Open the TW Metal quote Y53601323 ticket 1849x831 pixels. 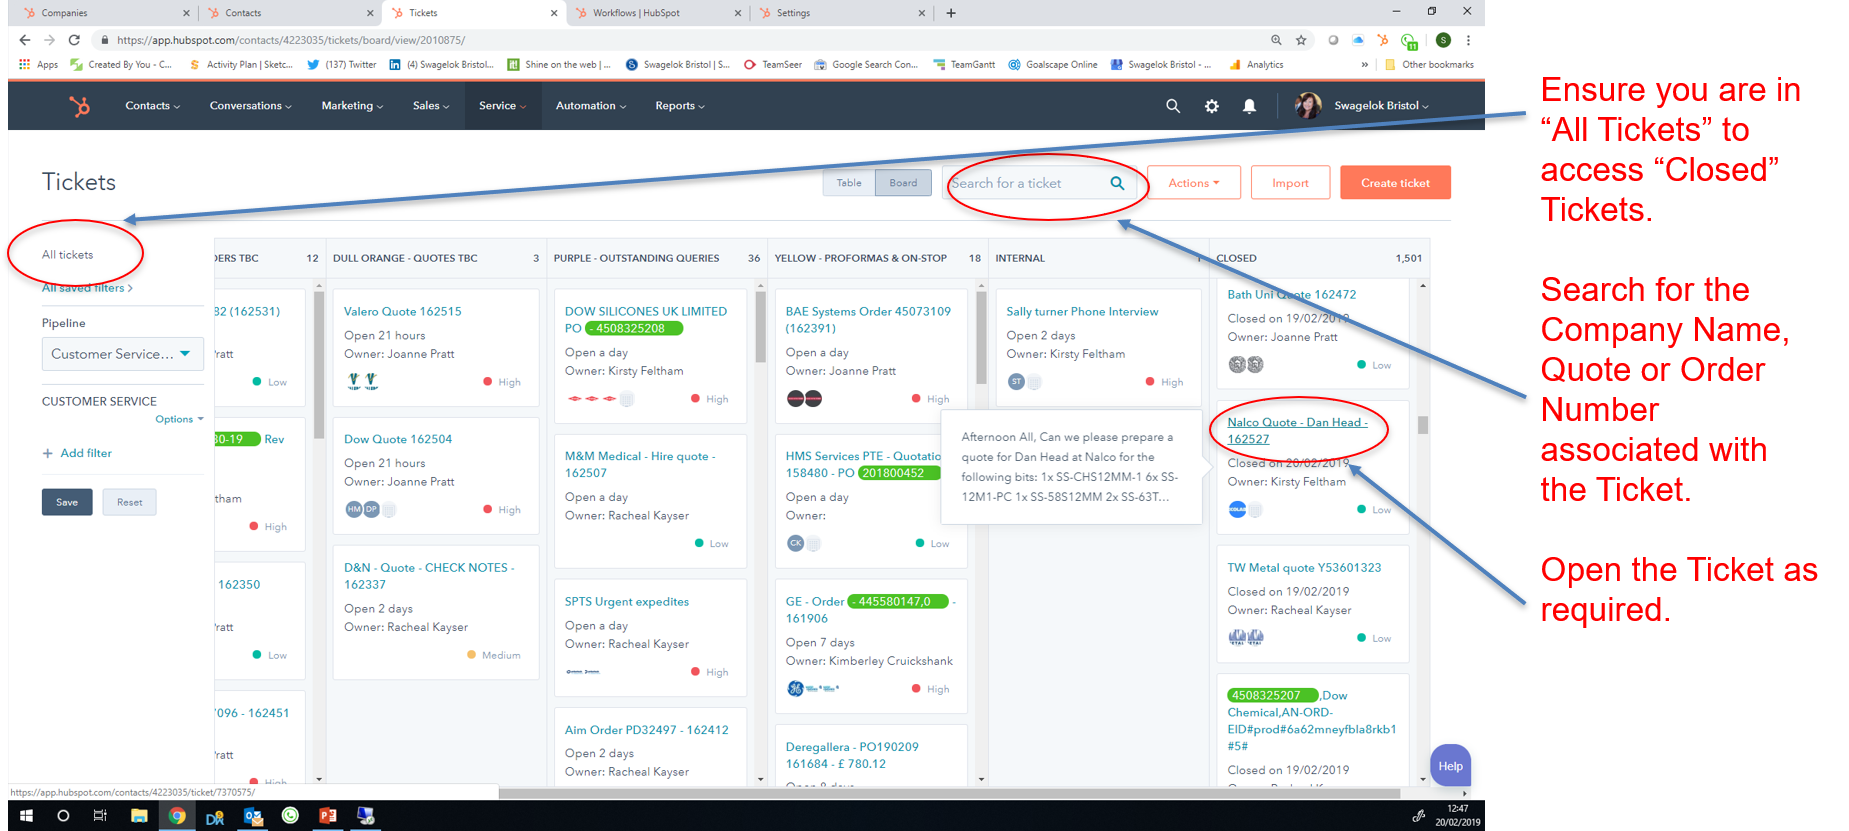(1304, 567)
